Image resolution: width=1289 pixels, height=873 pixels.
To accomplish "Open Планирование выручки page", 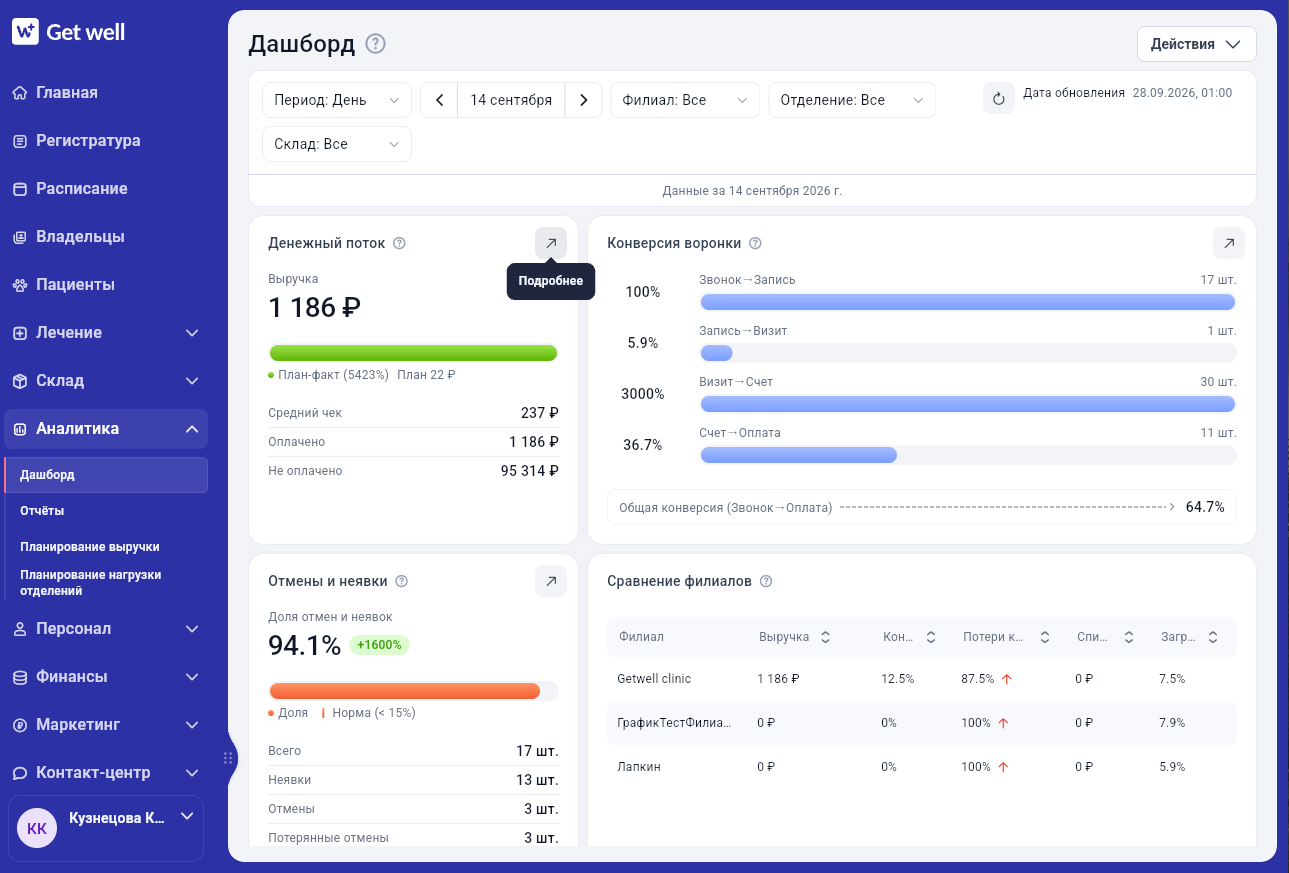I will tap(106, 547).
